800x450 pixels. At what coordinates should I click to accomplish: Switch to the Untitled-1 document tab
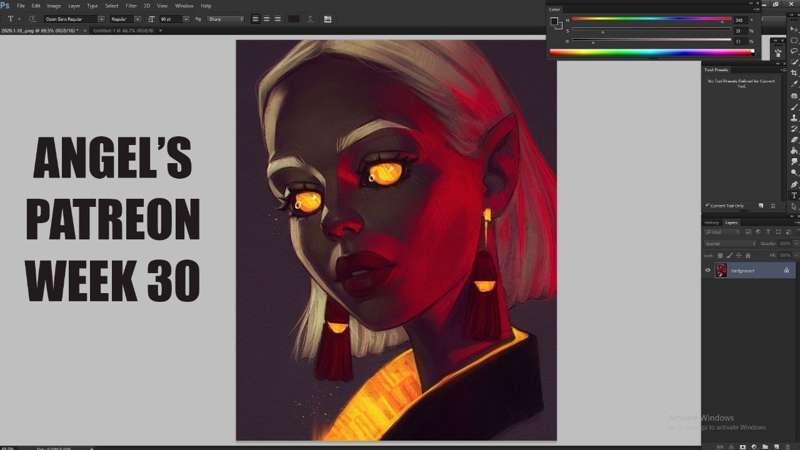[x=122, y=31]
